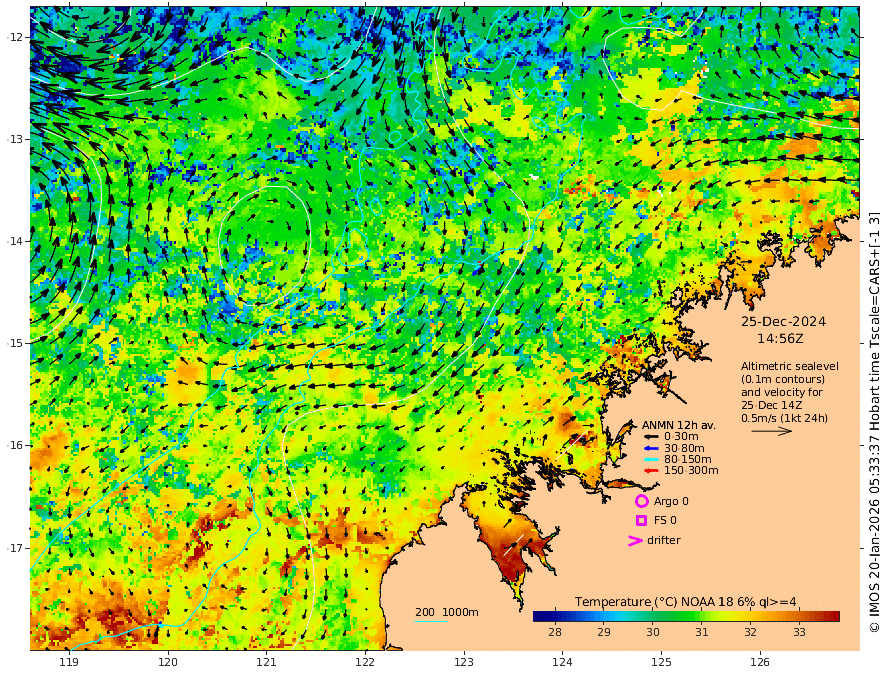880x680 pixels.
Task: Click the '0-30m' depth label
Action: pos(681,437)
